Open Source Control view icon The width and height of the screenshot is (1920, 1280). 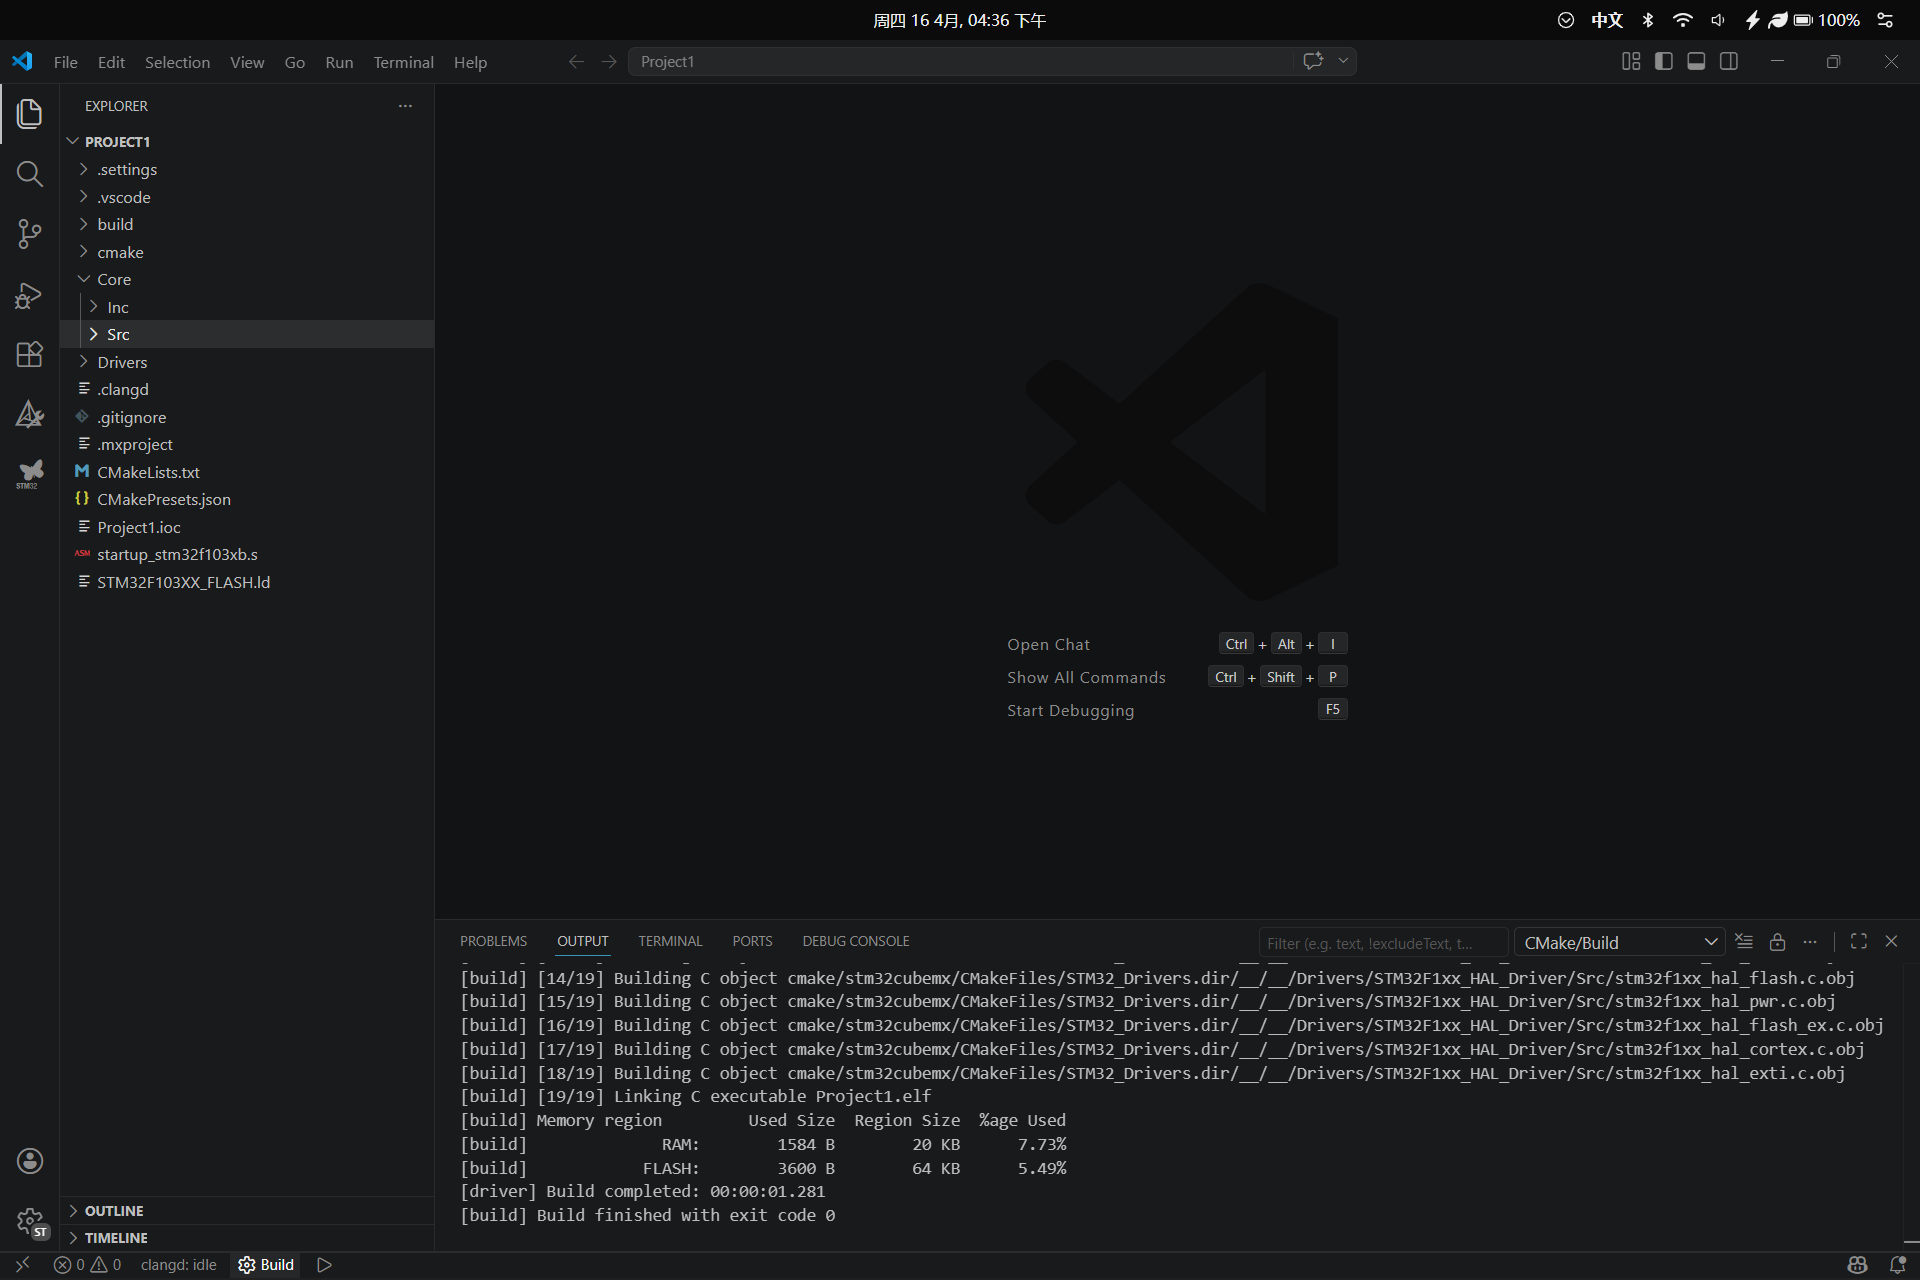click(x=30, y=234)
